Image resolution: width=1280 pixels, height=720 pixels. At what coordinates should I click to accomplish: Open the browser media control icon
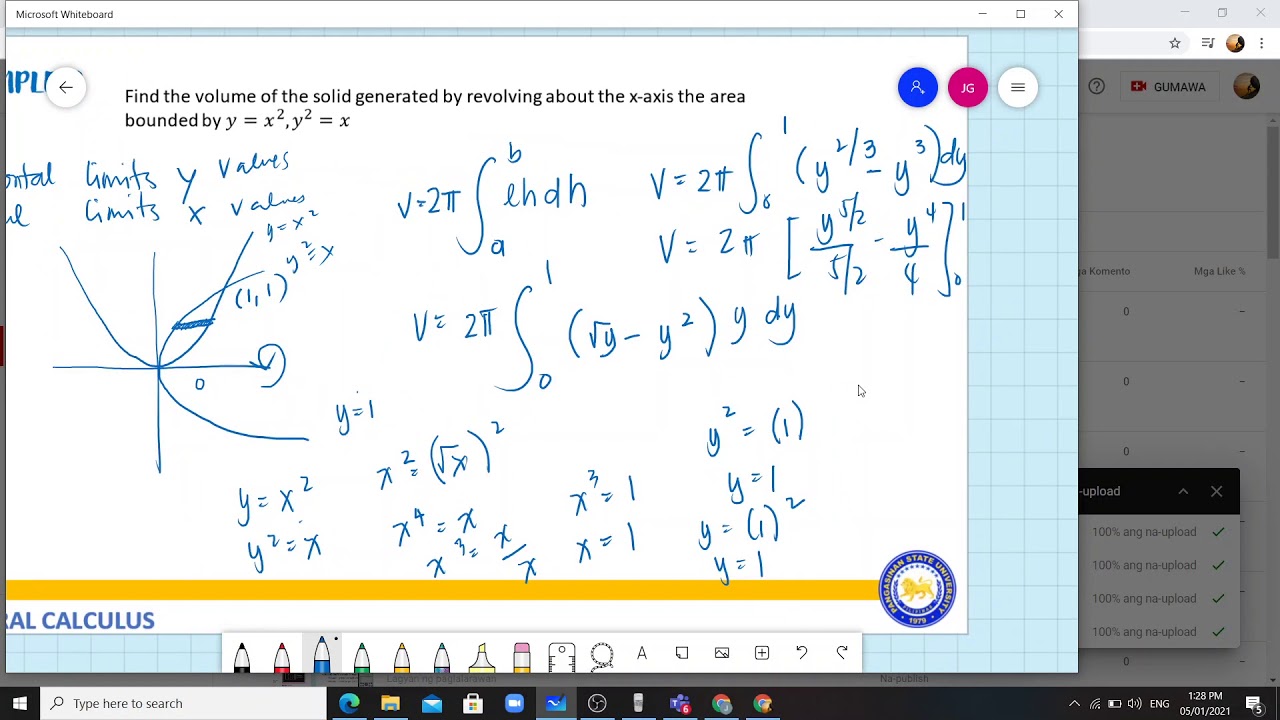tap(1208, 43)
